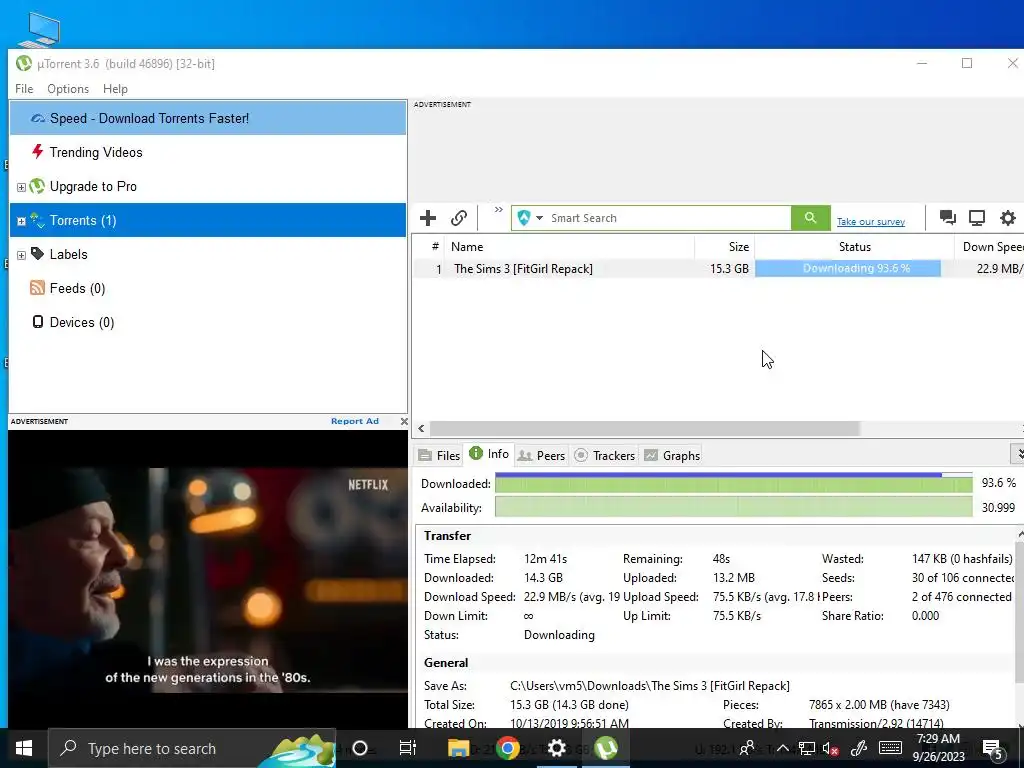
Task: Click the 15.3 GB size cell
Action: (729, 268)
